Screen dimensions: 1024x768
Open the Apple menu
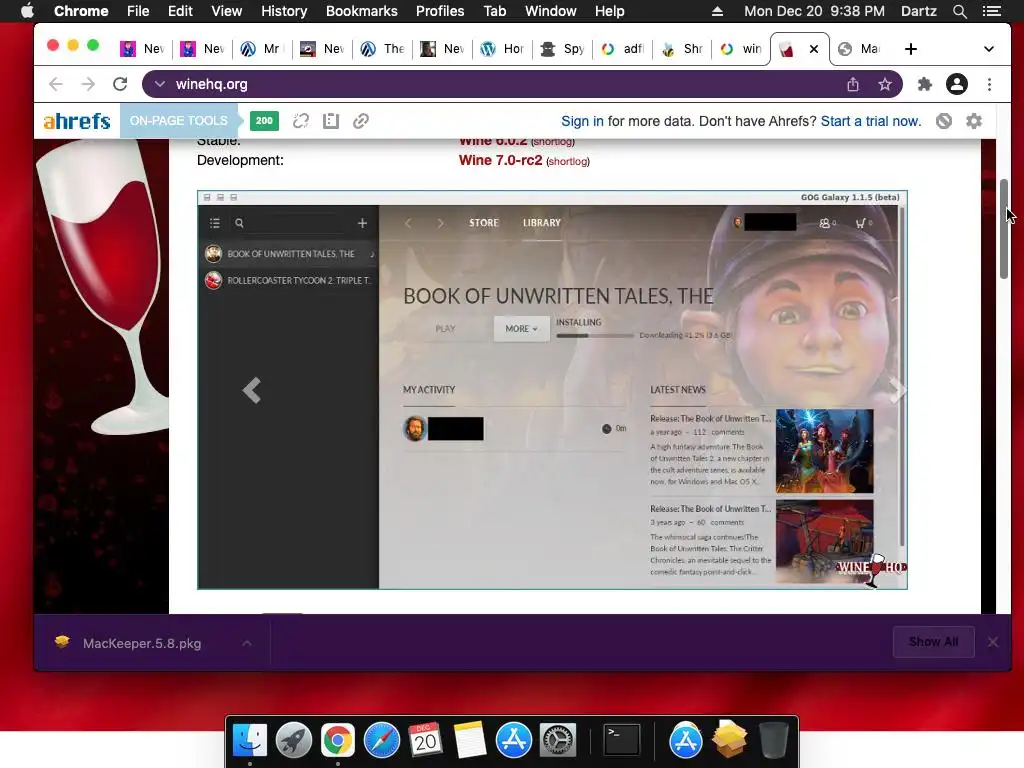pos(27,11)
